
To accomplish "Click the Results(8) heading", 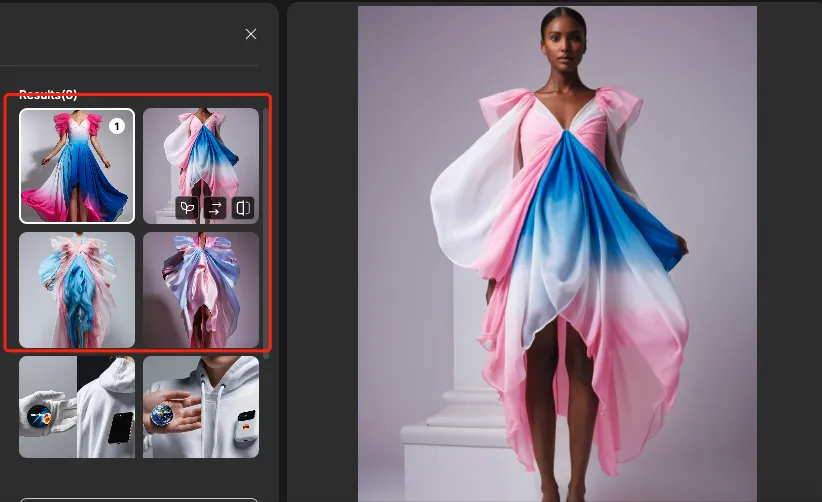I will pyautogui.click(x=48, y=95).
